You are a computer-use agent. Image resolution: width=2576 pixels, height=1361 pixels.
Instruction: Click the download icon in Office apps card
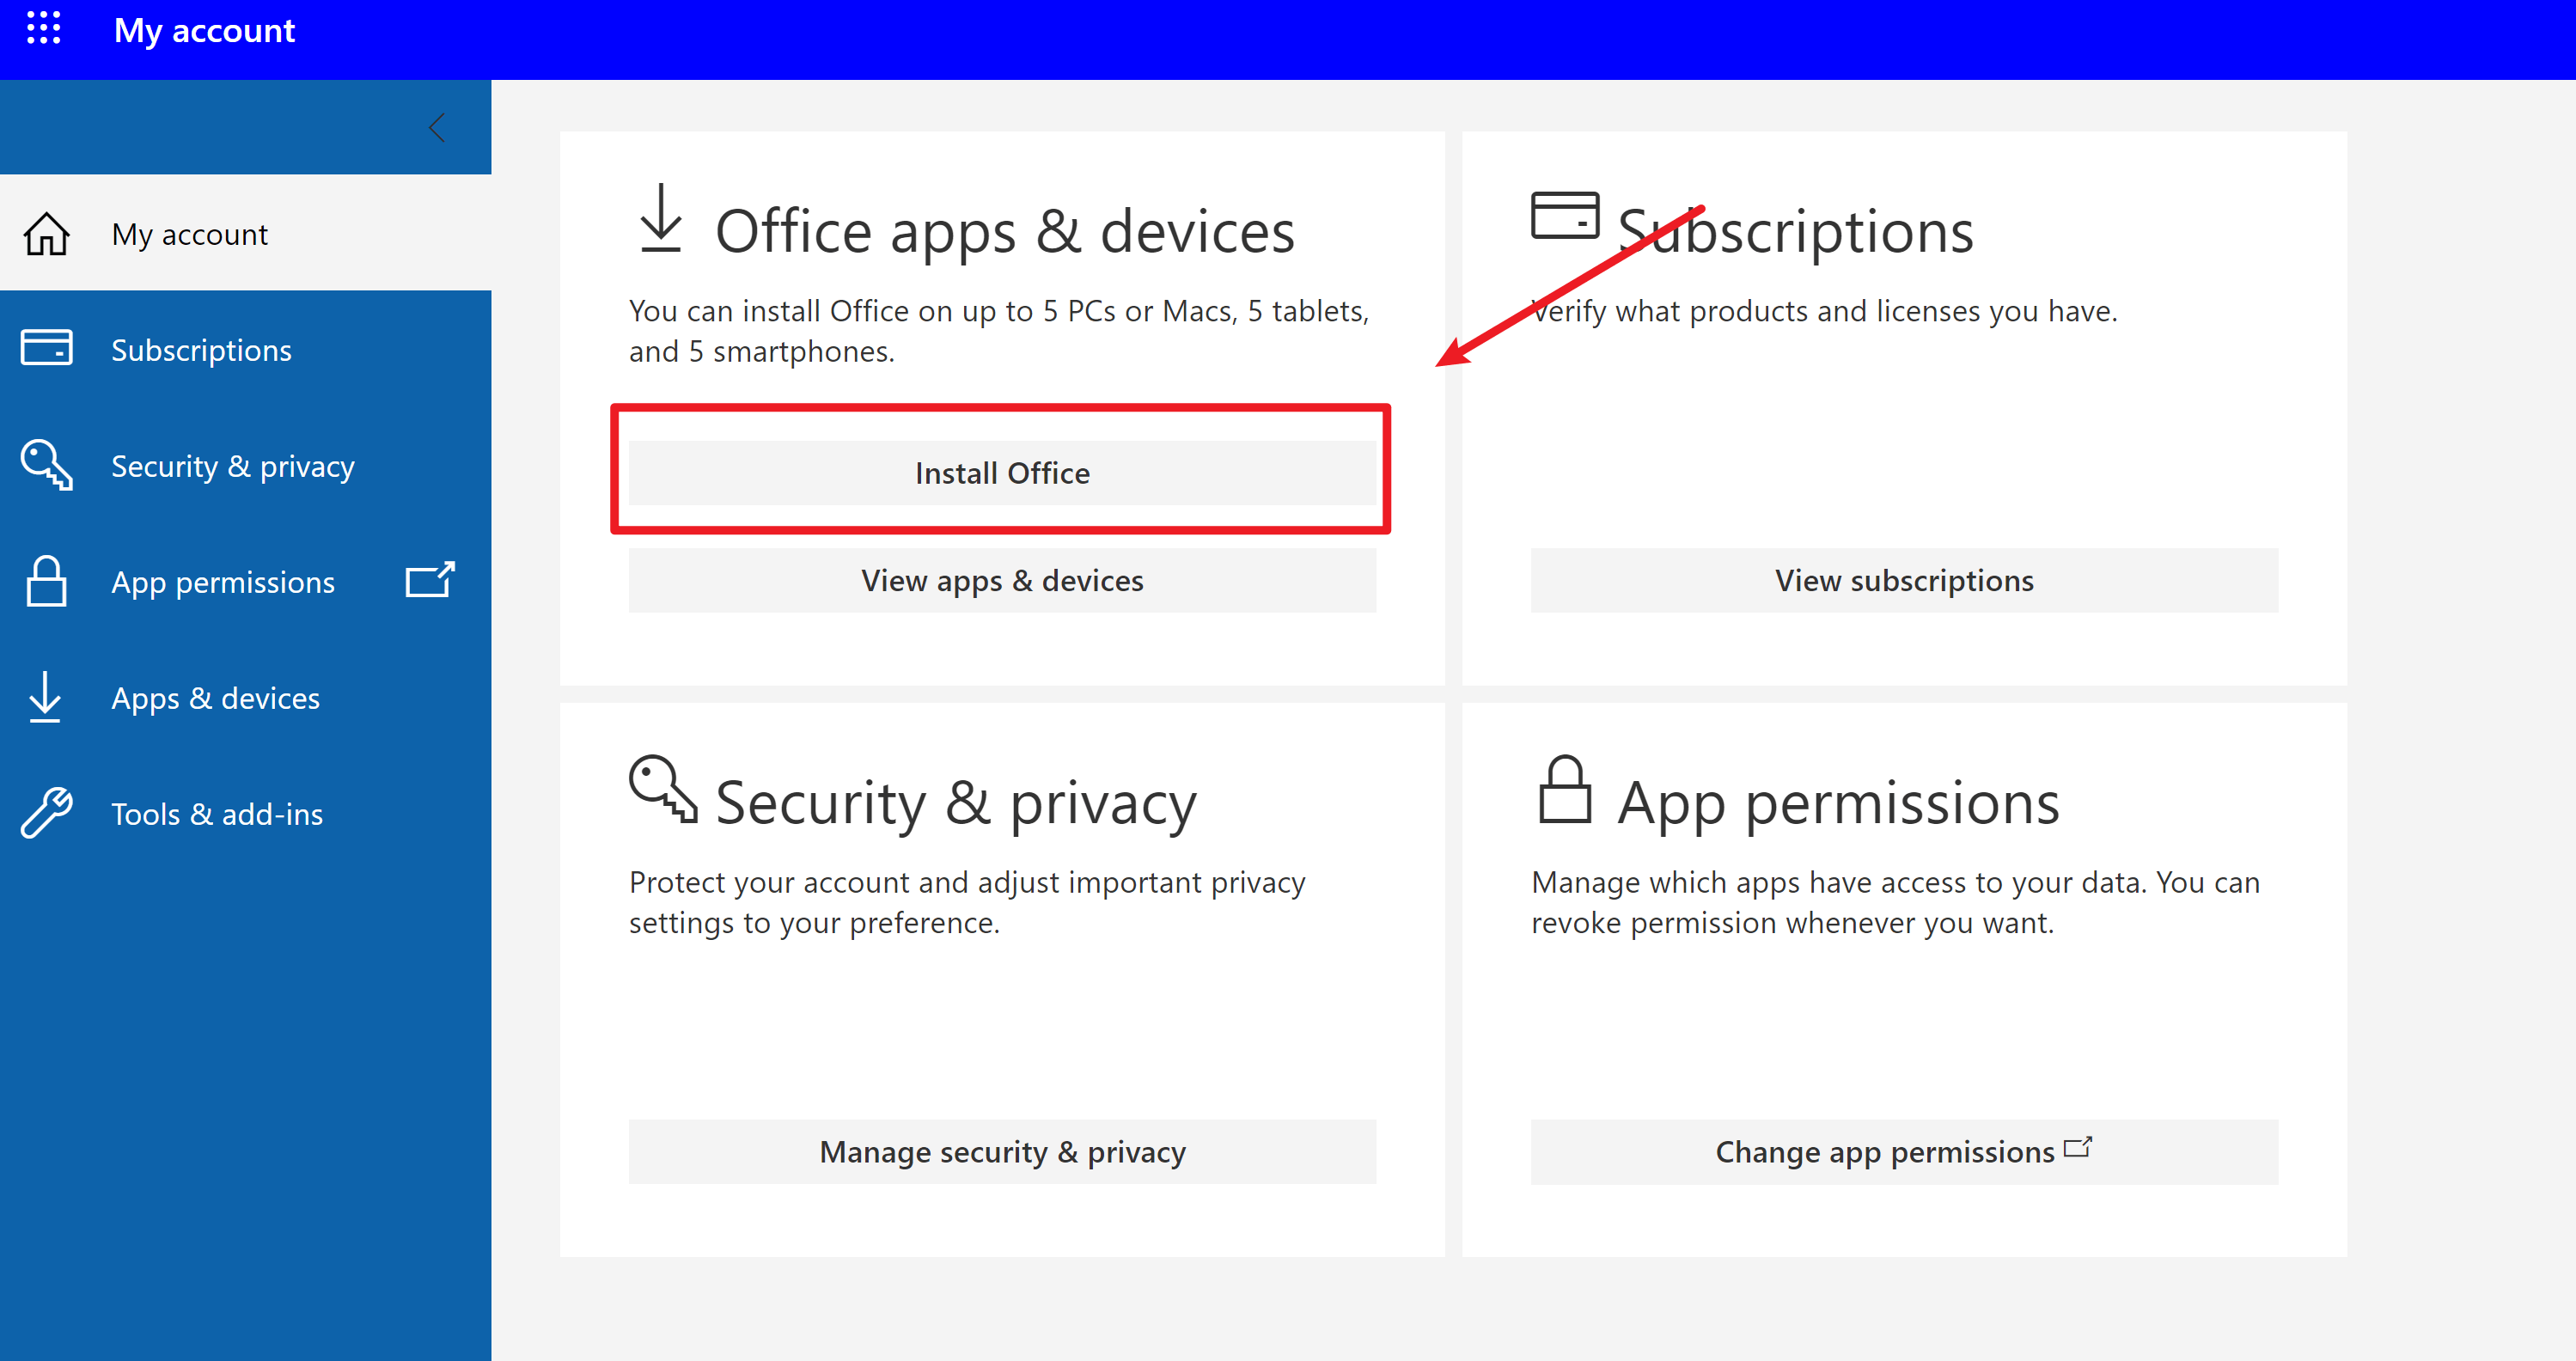tap(661, 217)
